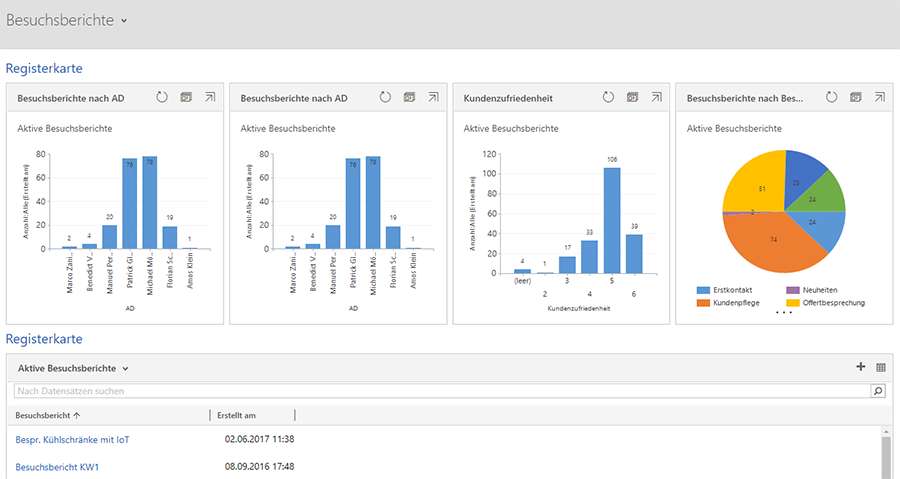Expand the pie chart panel to full size
Viewport: 900px width, 479px height.
[x=880, y=98]
